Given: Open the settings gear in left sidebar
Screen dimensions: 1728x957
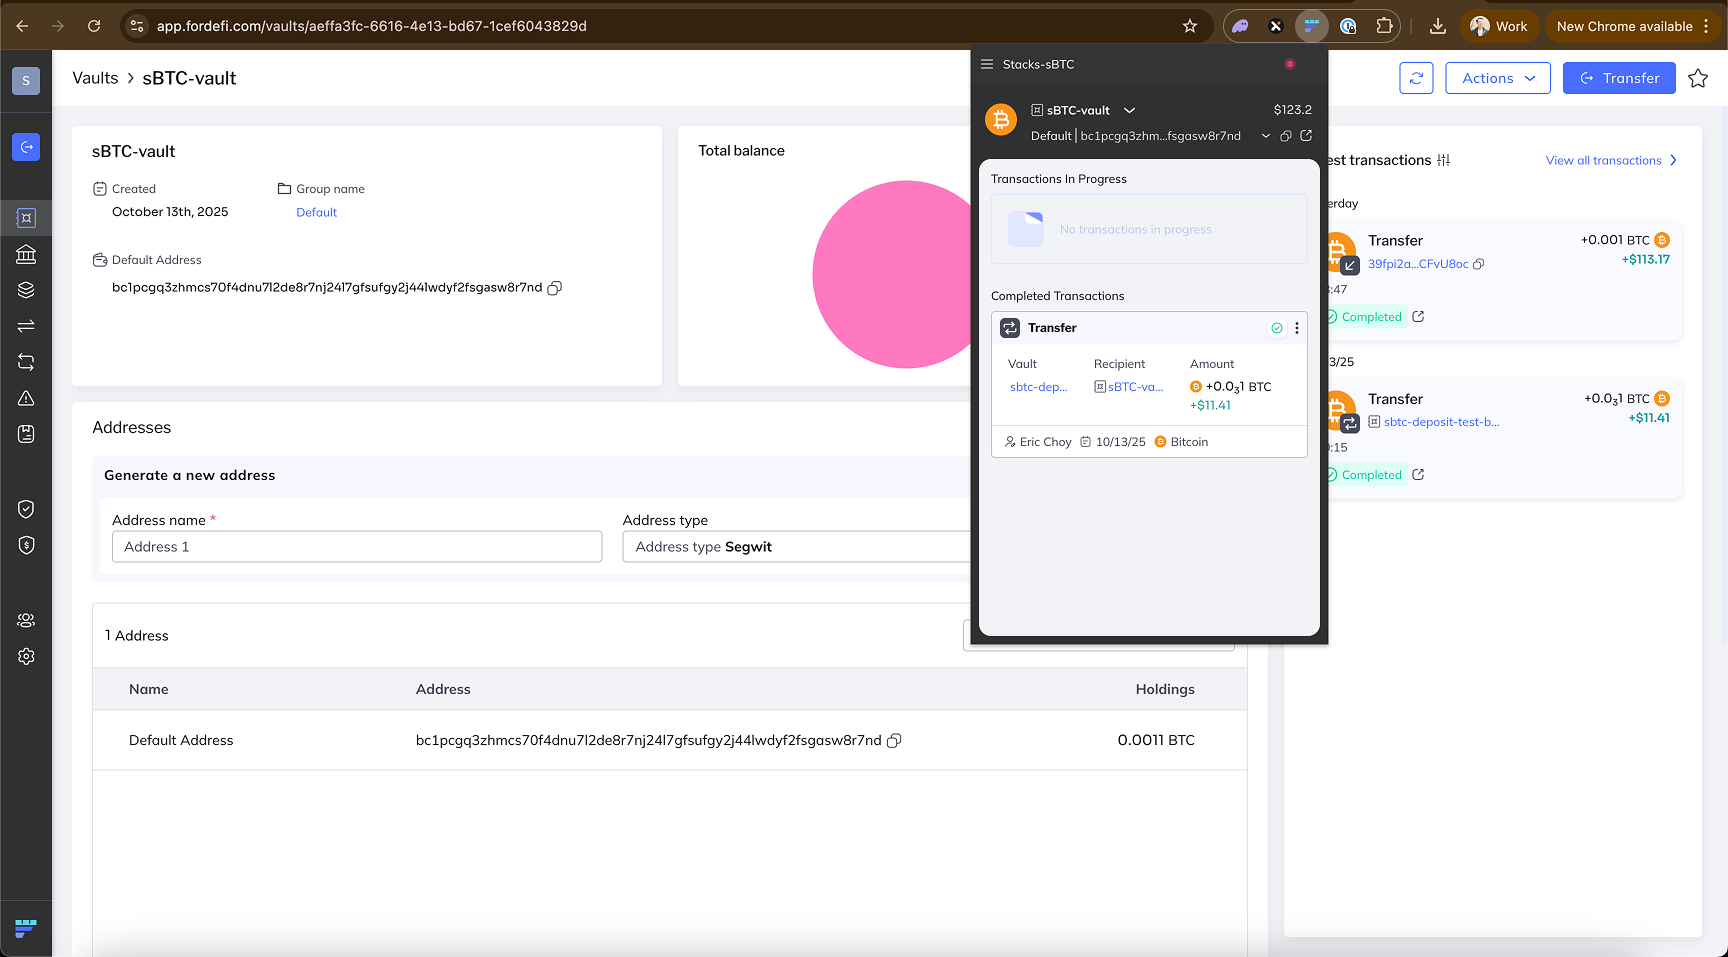Looking at the screenshot, I should pyautogui.click(x=26, y=656).
